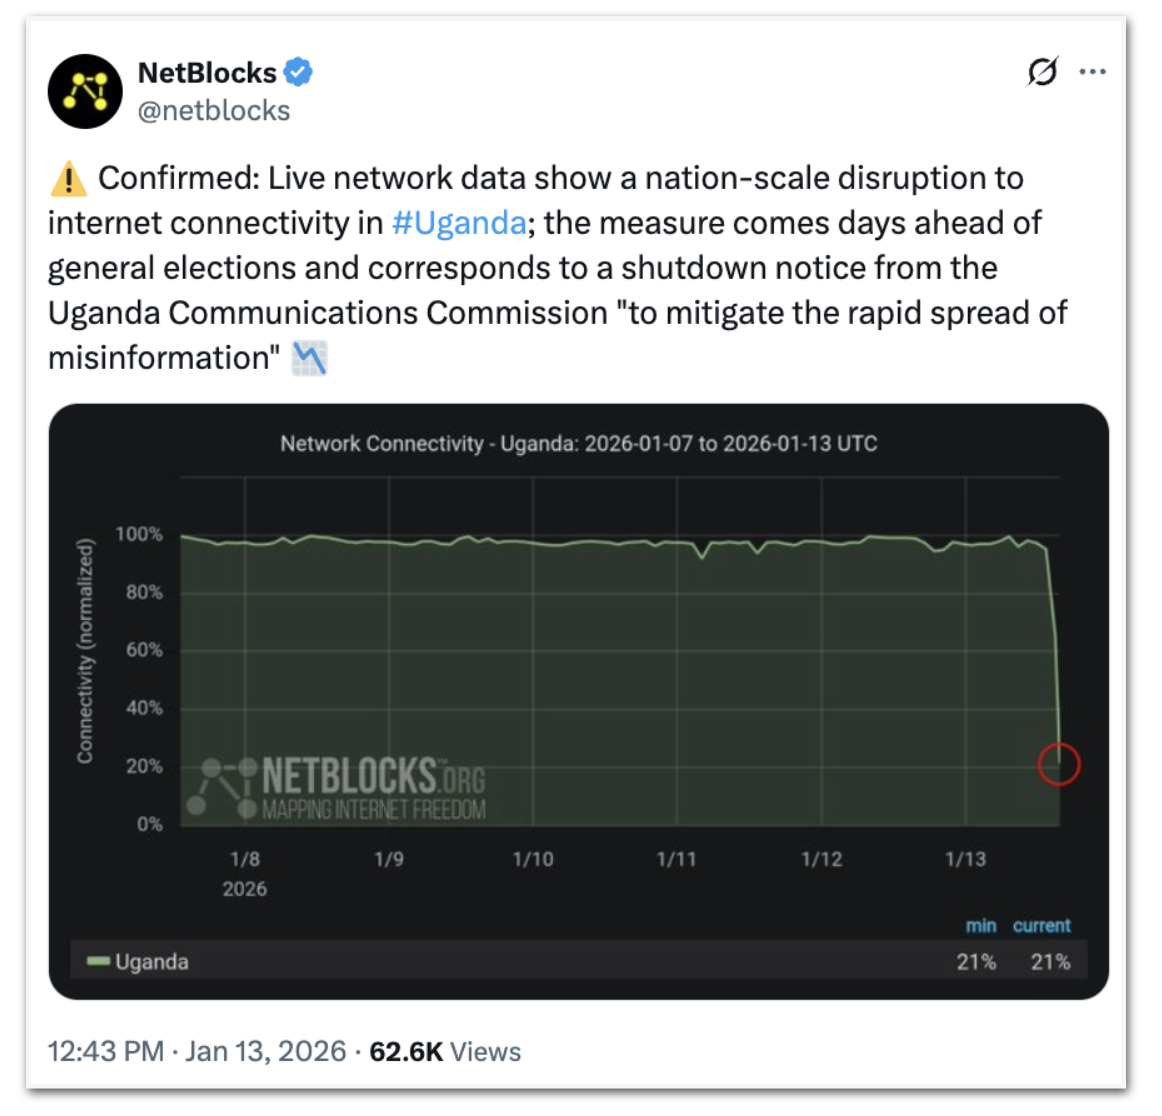The image size is (1162, 1116).
Task: Open the three-dot more options menu
Action: click(x=1093, y=72)
